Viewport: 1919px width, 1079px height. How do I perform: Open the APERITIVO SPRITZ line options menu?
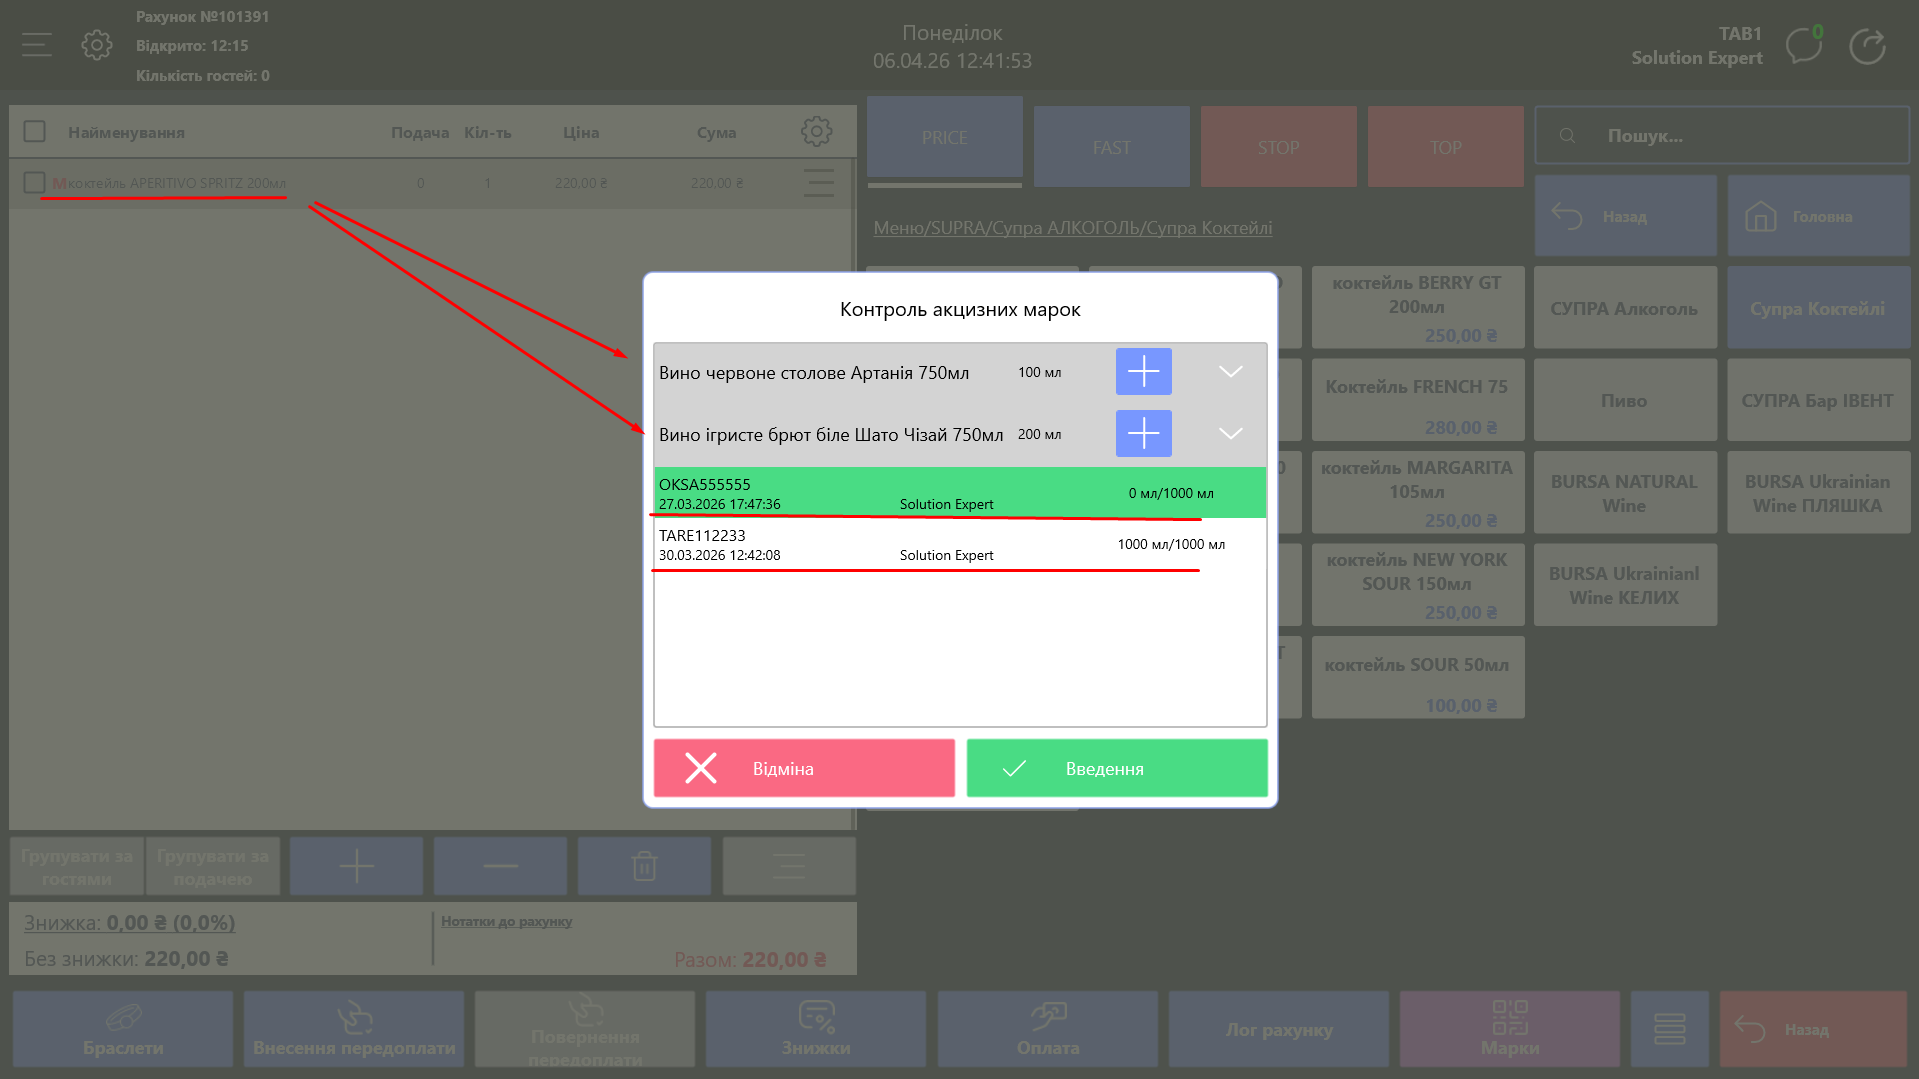pos(818,183)
